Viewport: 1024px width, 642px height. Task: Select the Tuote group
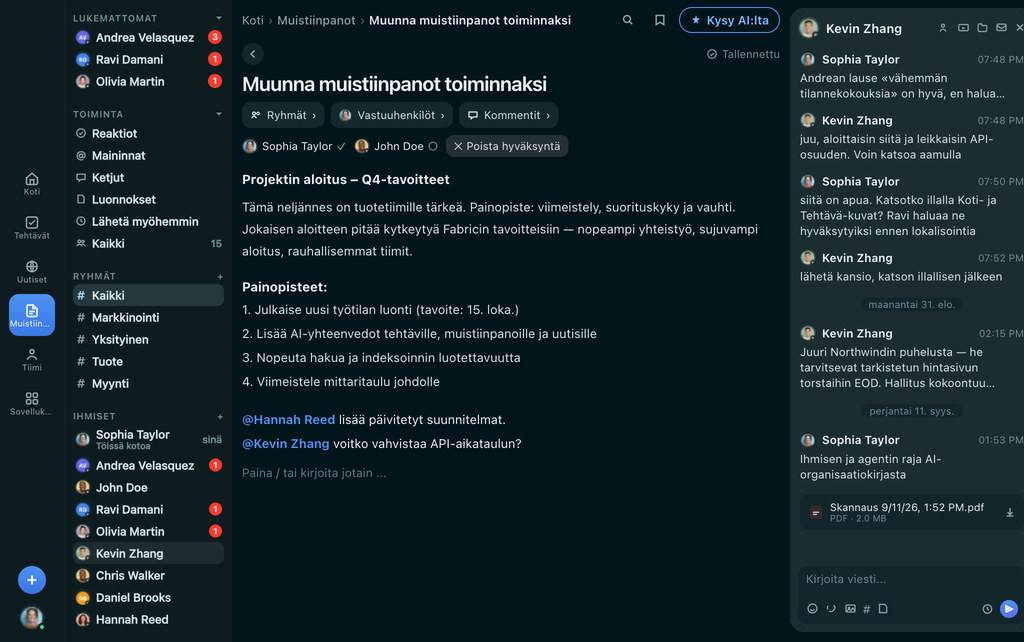pyautogui.click(x=148, y=361)
